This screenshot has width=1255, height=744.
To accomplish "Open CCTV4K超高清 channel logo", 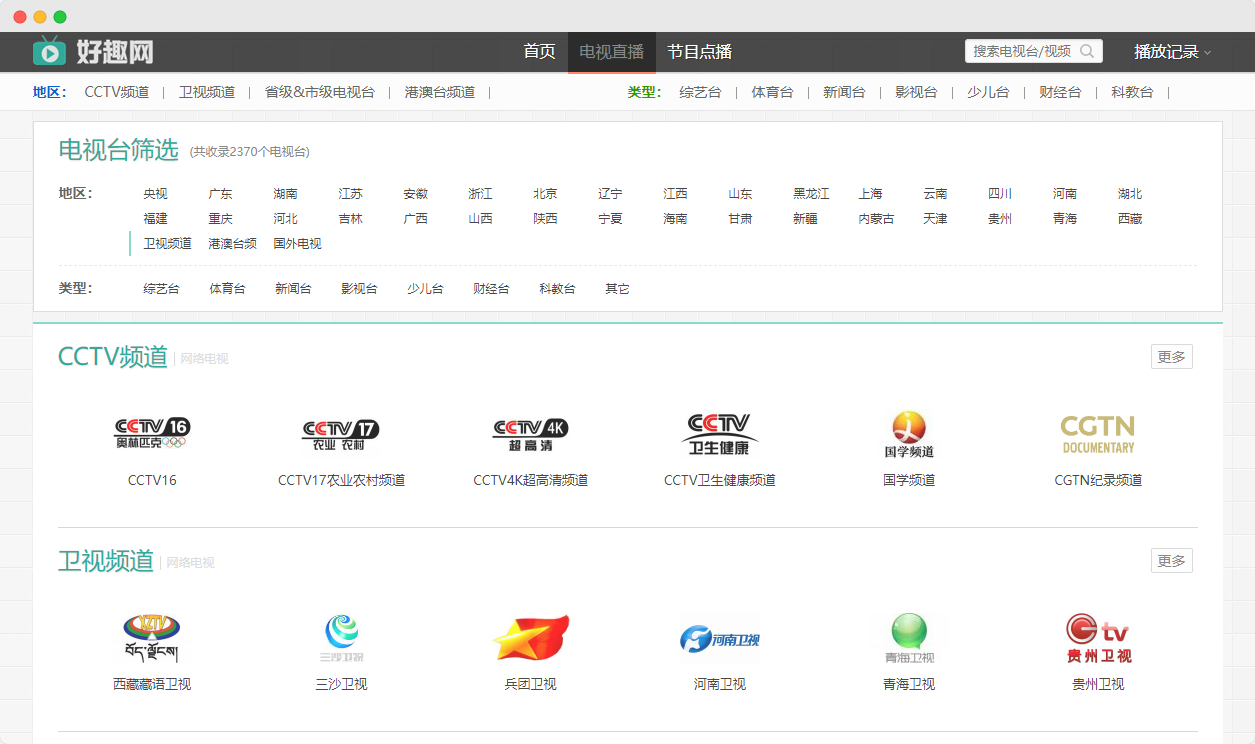I will [530, 434].
